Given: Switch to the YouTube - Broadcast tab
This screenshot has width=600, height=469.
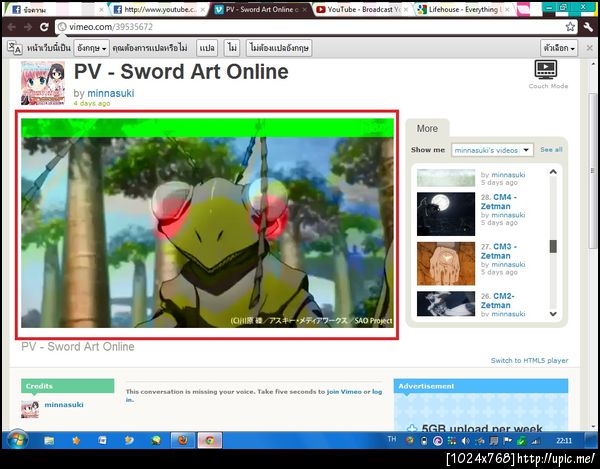Looking at the screenshot, I should tap(362, 10).
